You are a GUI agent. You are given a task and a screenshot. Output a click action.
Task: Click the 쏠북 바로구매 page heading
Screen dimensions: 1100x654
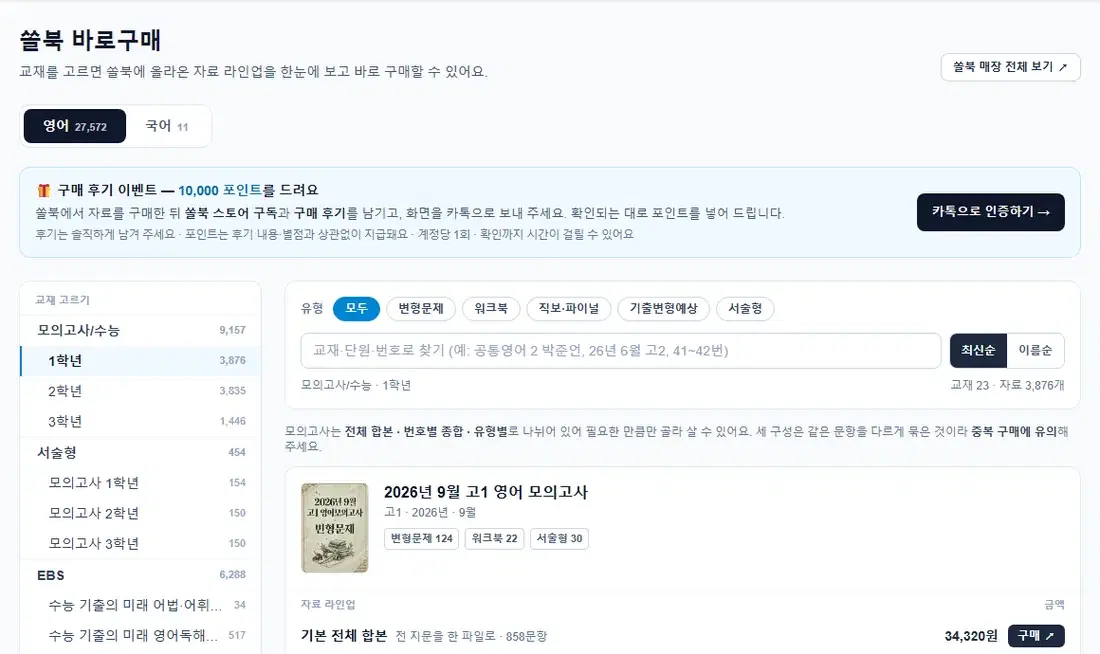(x=90, y=39)
